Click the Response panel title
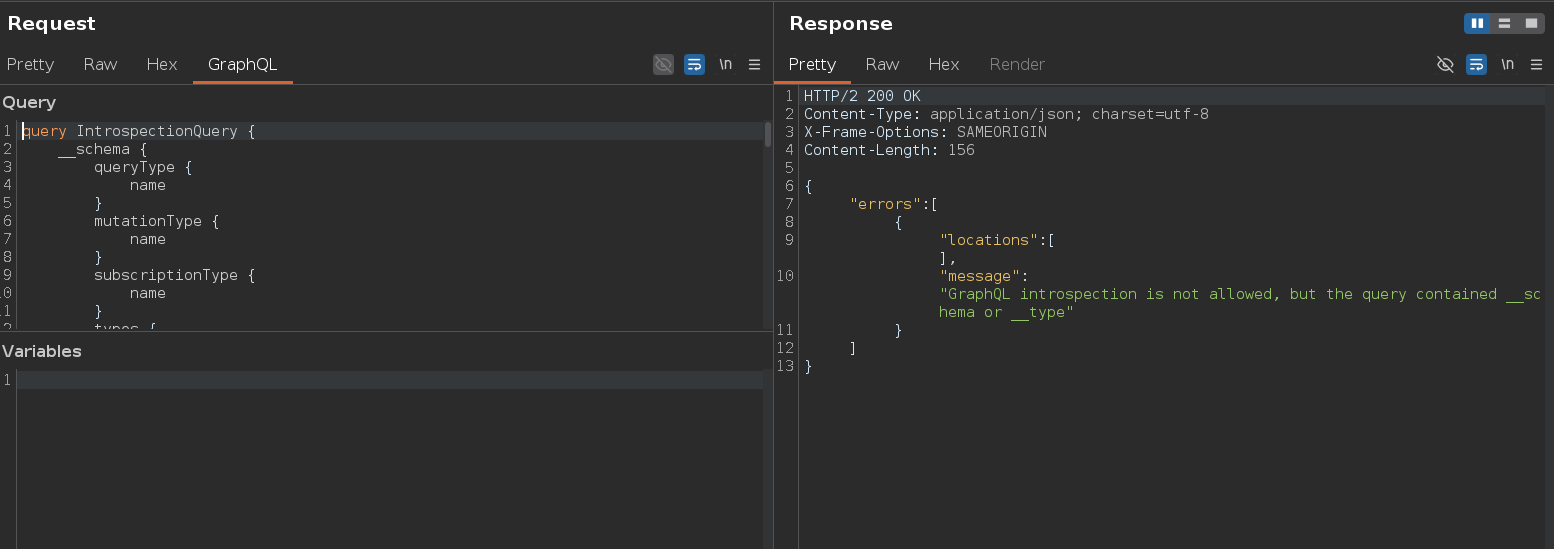 841,23
